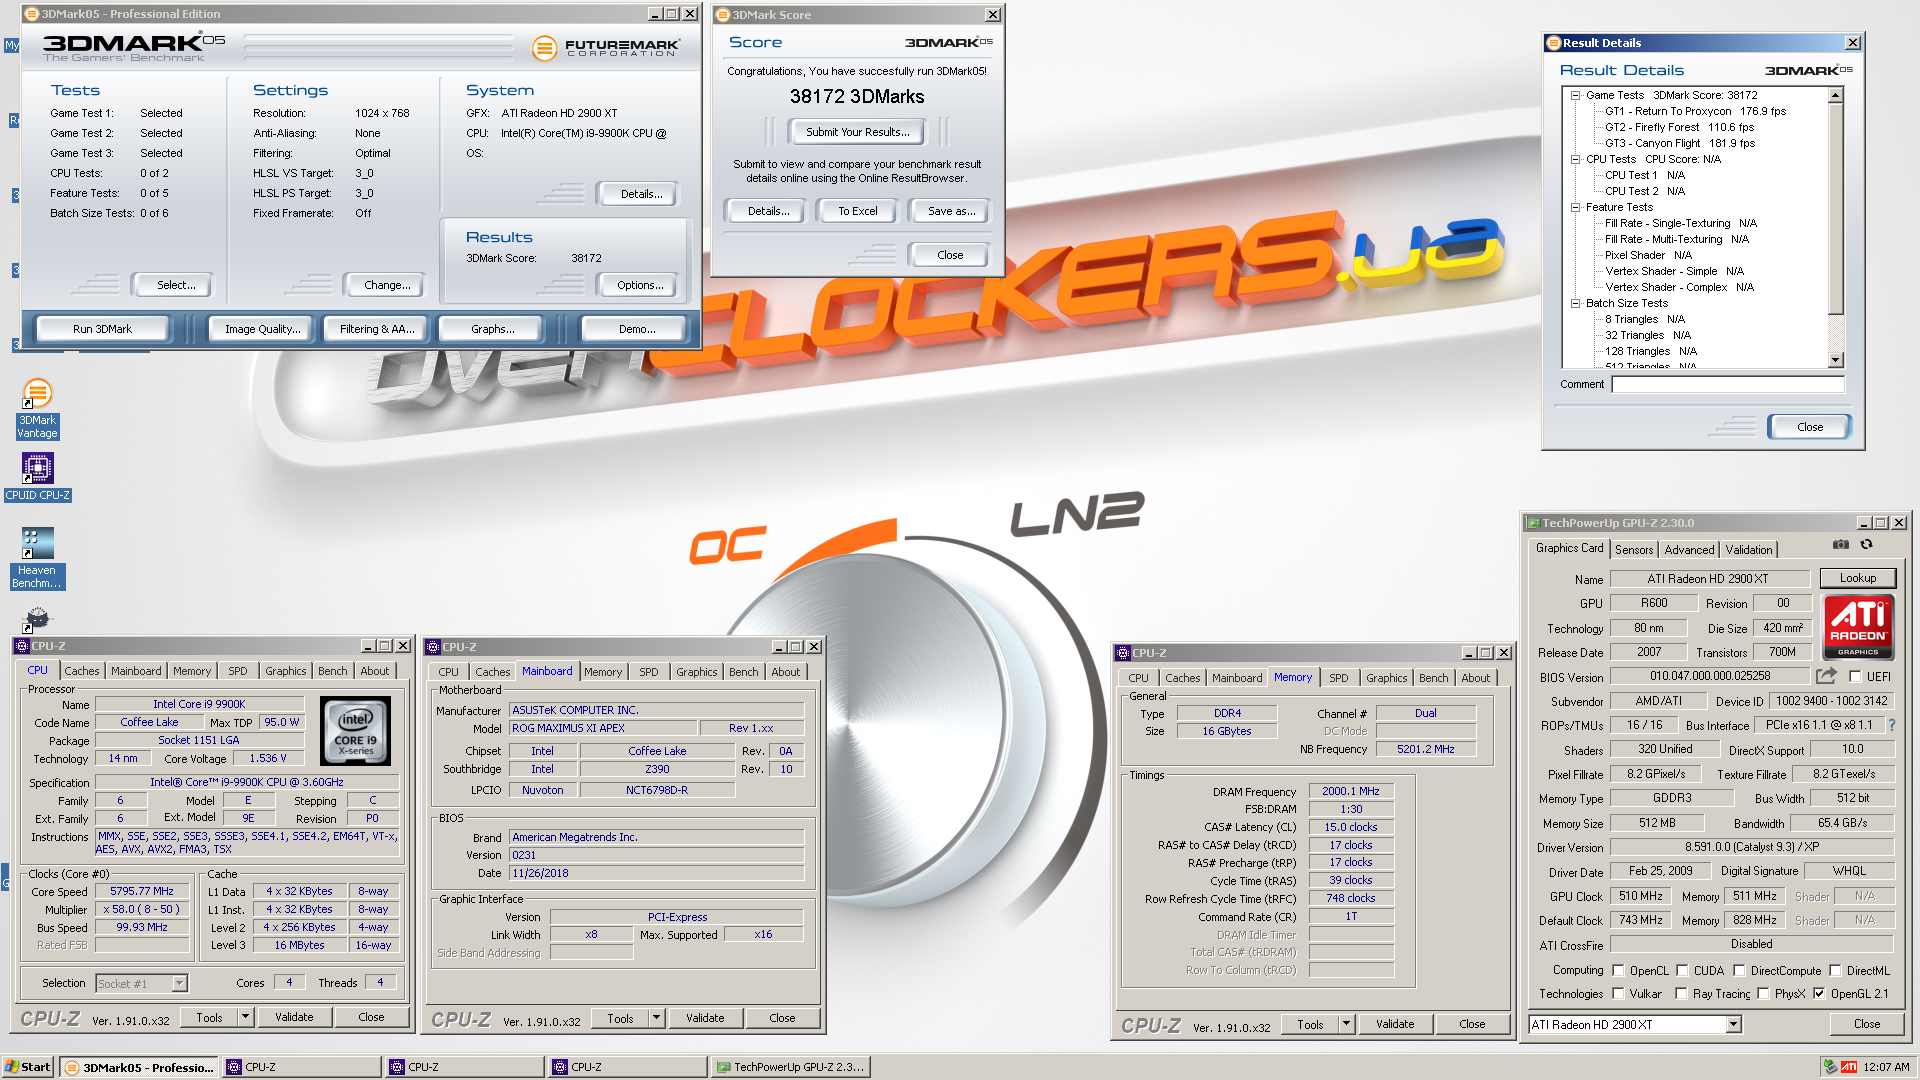
Task: Click the Comment input field
Action: click(x=1727, y=384)
